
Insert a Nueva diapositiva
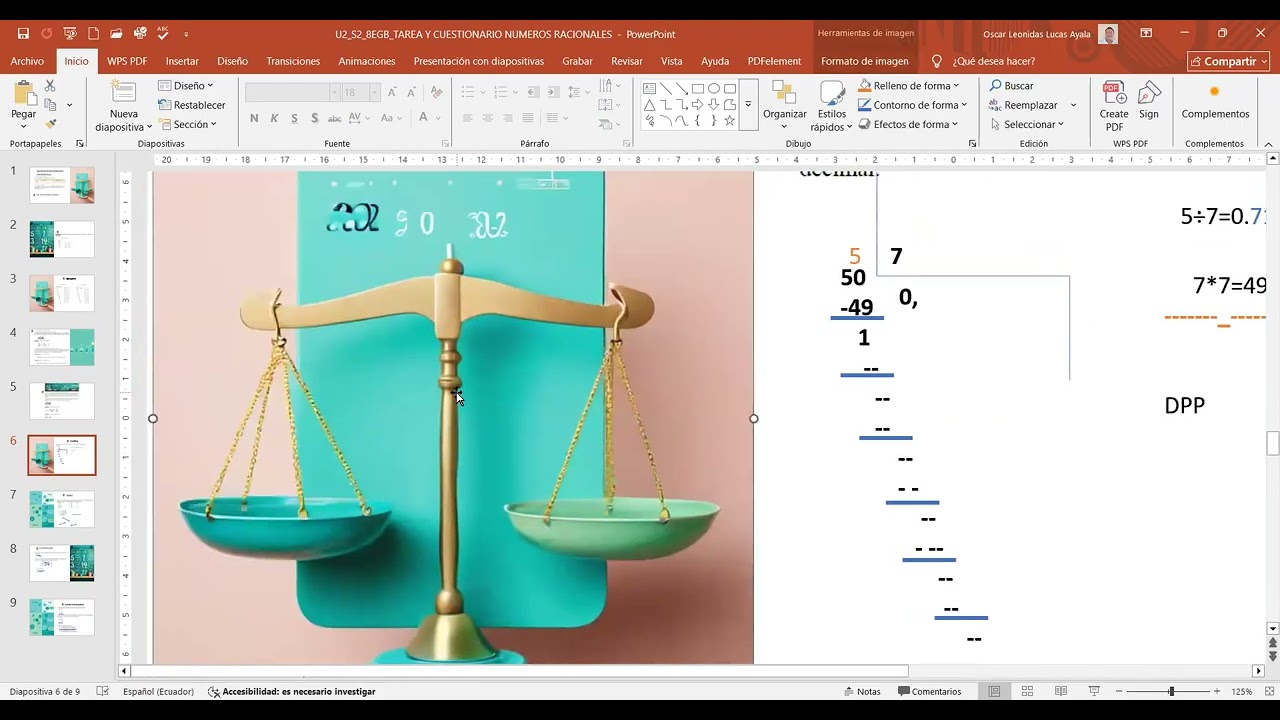tap(123, 106)
